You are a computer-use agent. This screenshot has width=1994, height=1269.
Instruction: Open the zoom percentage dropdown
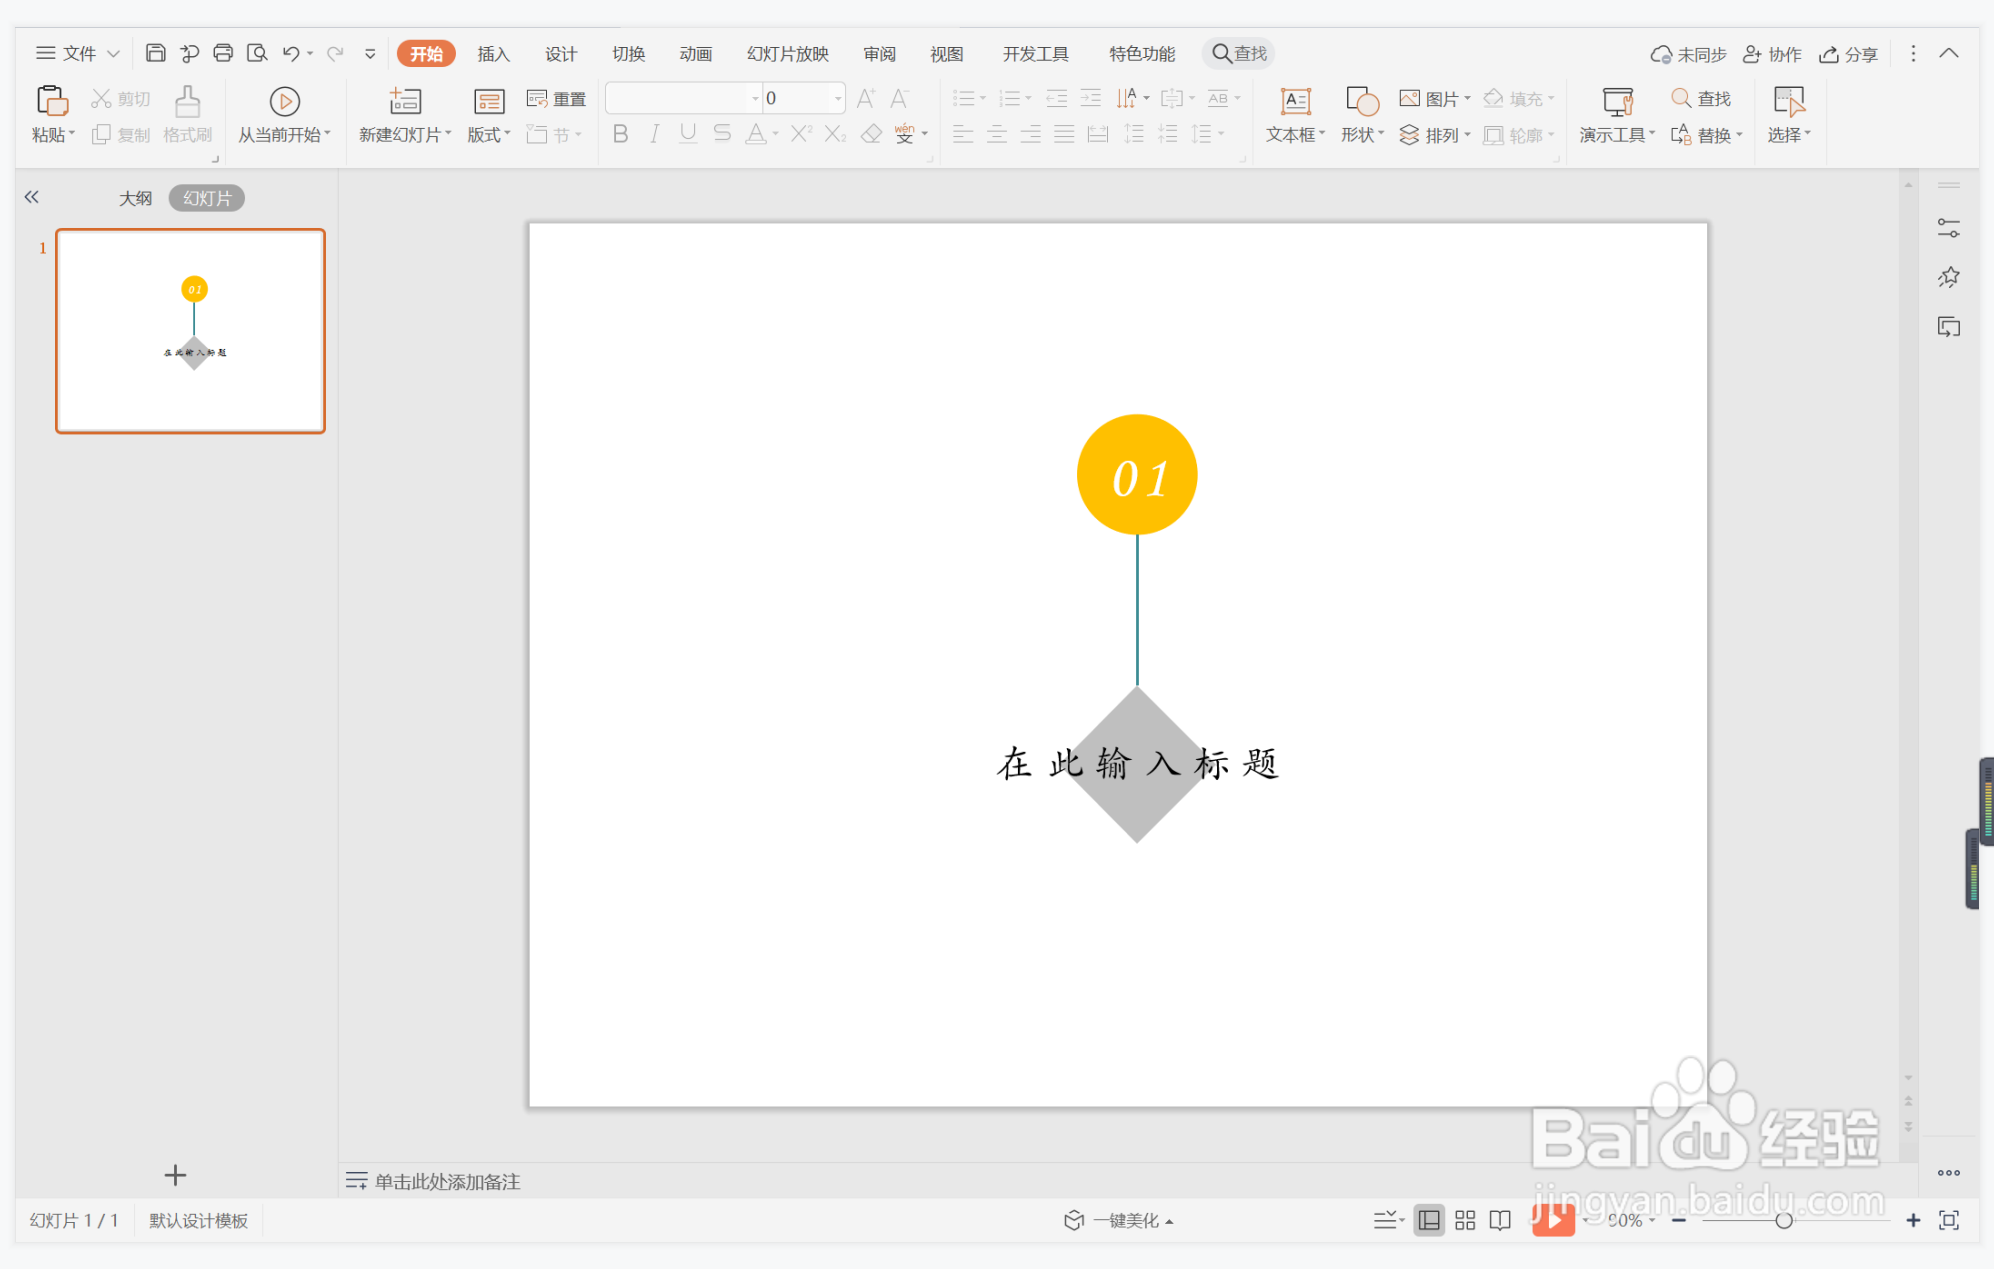coord(1652,1220)
